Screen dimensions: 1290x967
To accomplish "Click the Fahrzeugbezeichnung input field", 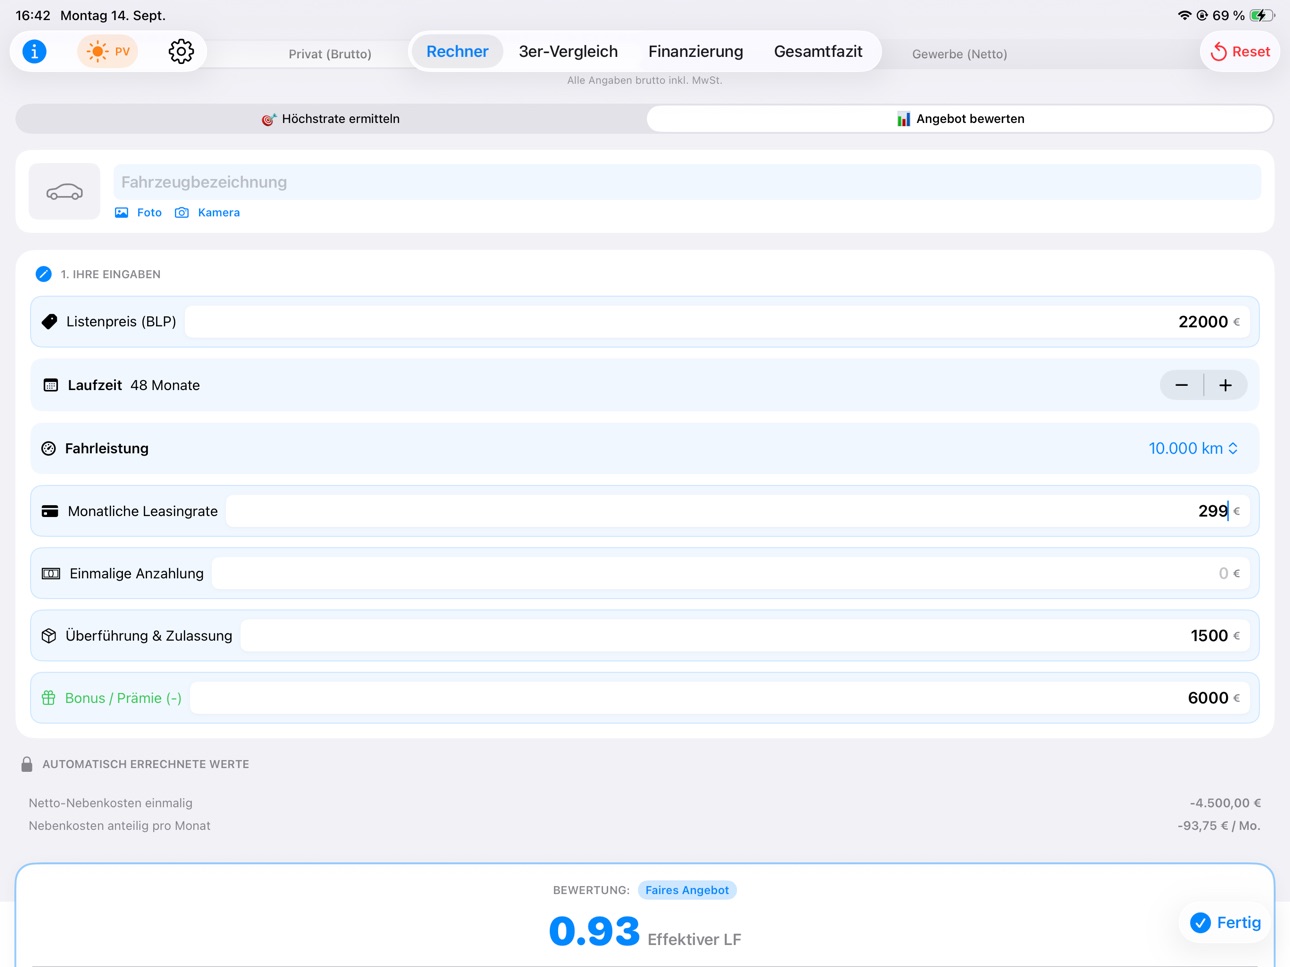I will click(687, 182).
